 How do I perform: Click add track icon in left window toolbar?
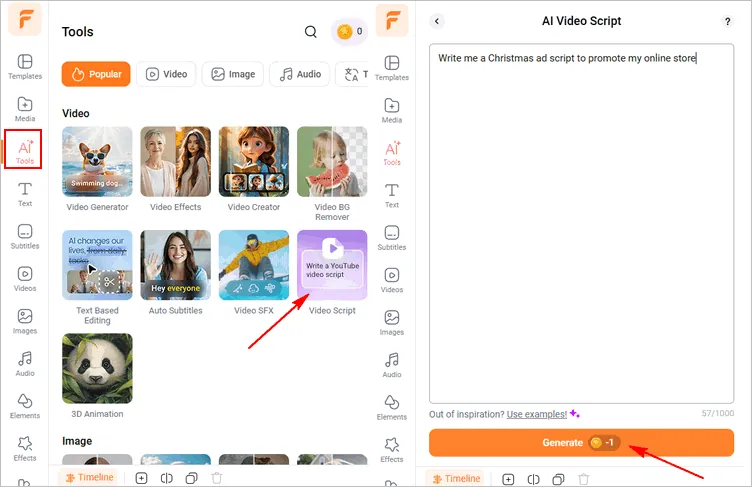141,478
